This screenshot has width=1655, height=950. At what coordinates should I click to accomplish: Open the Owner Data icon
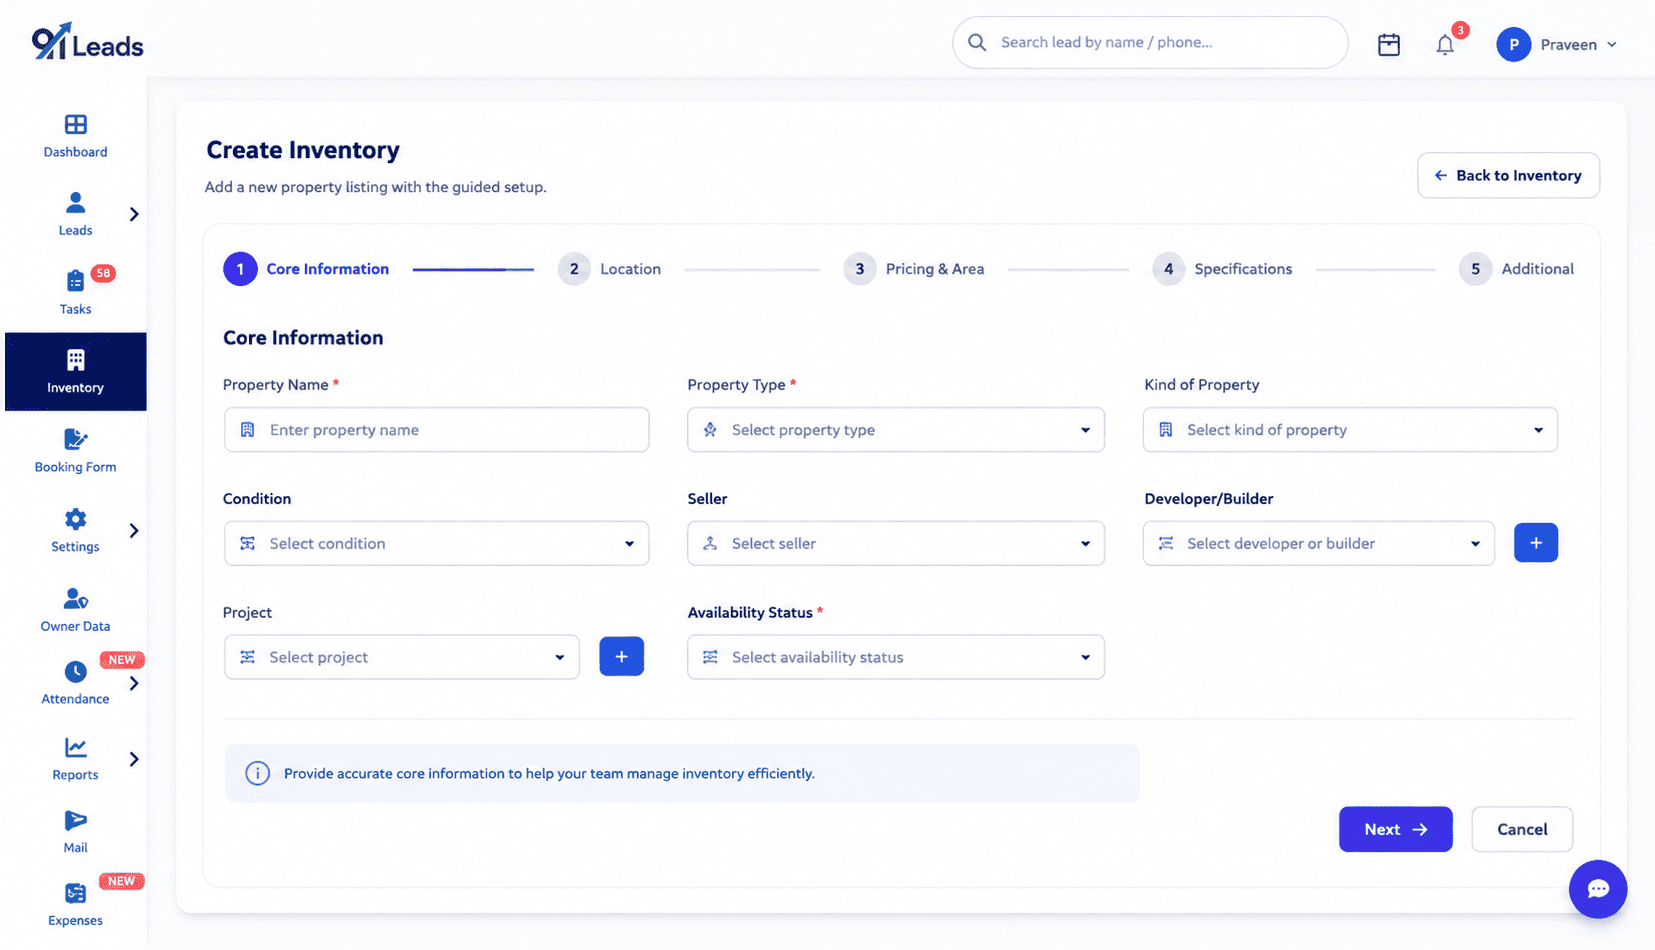(x=75, y=598)
